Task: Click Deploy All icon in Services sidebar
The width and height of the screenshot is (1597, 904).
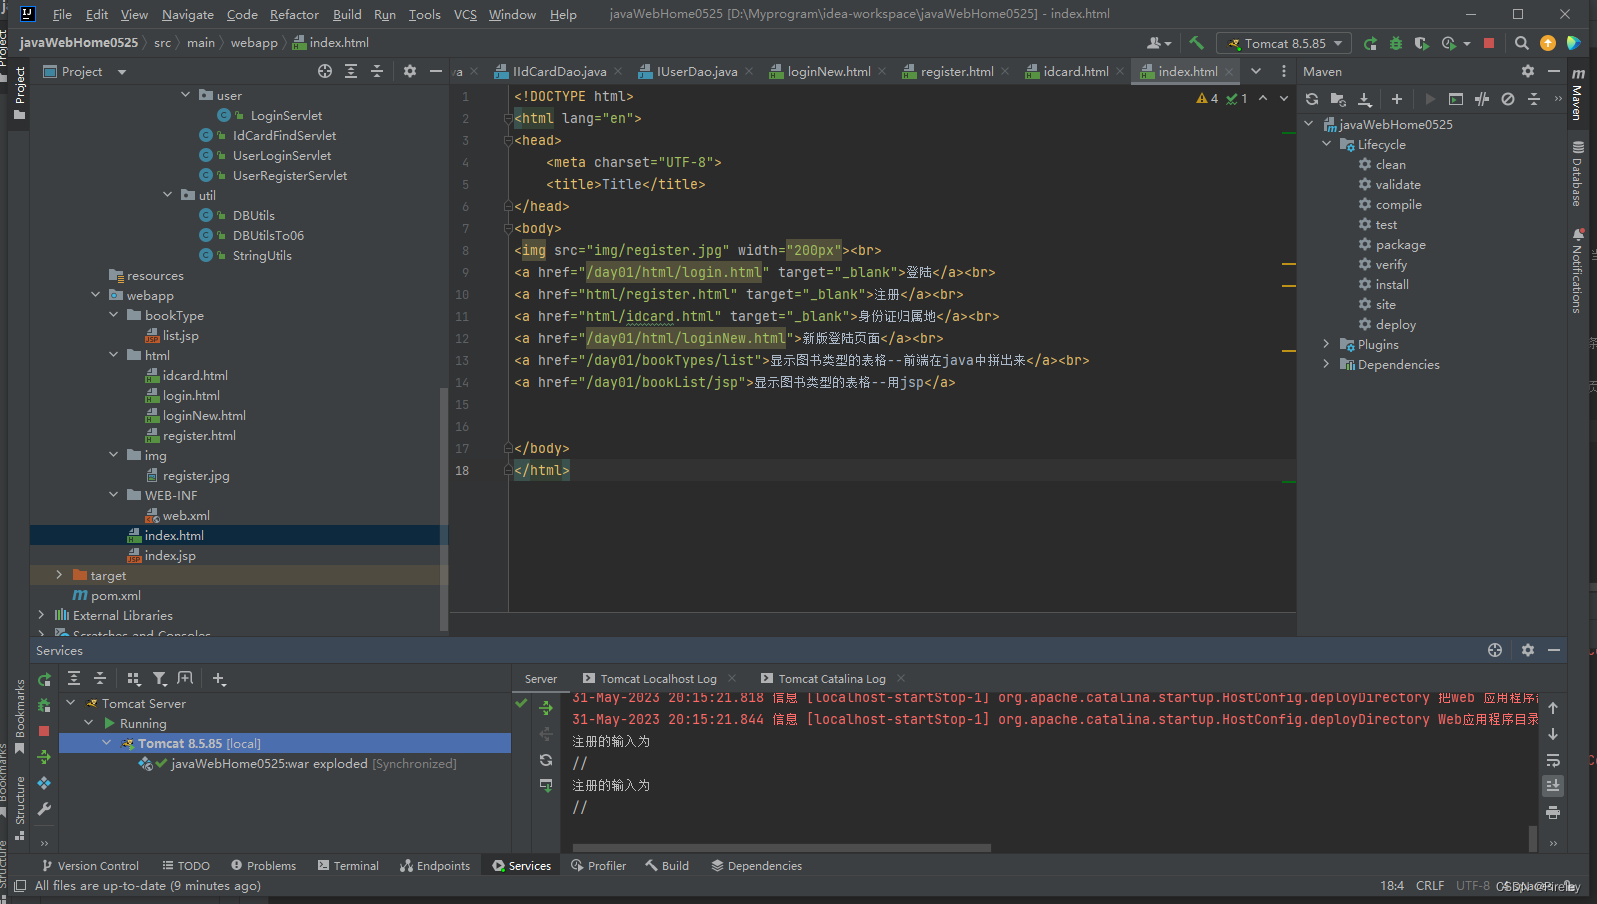Action: click(x=44, y=757)
